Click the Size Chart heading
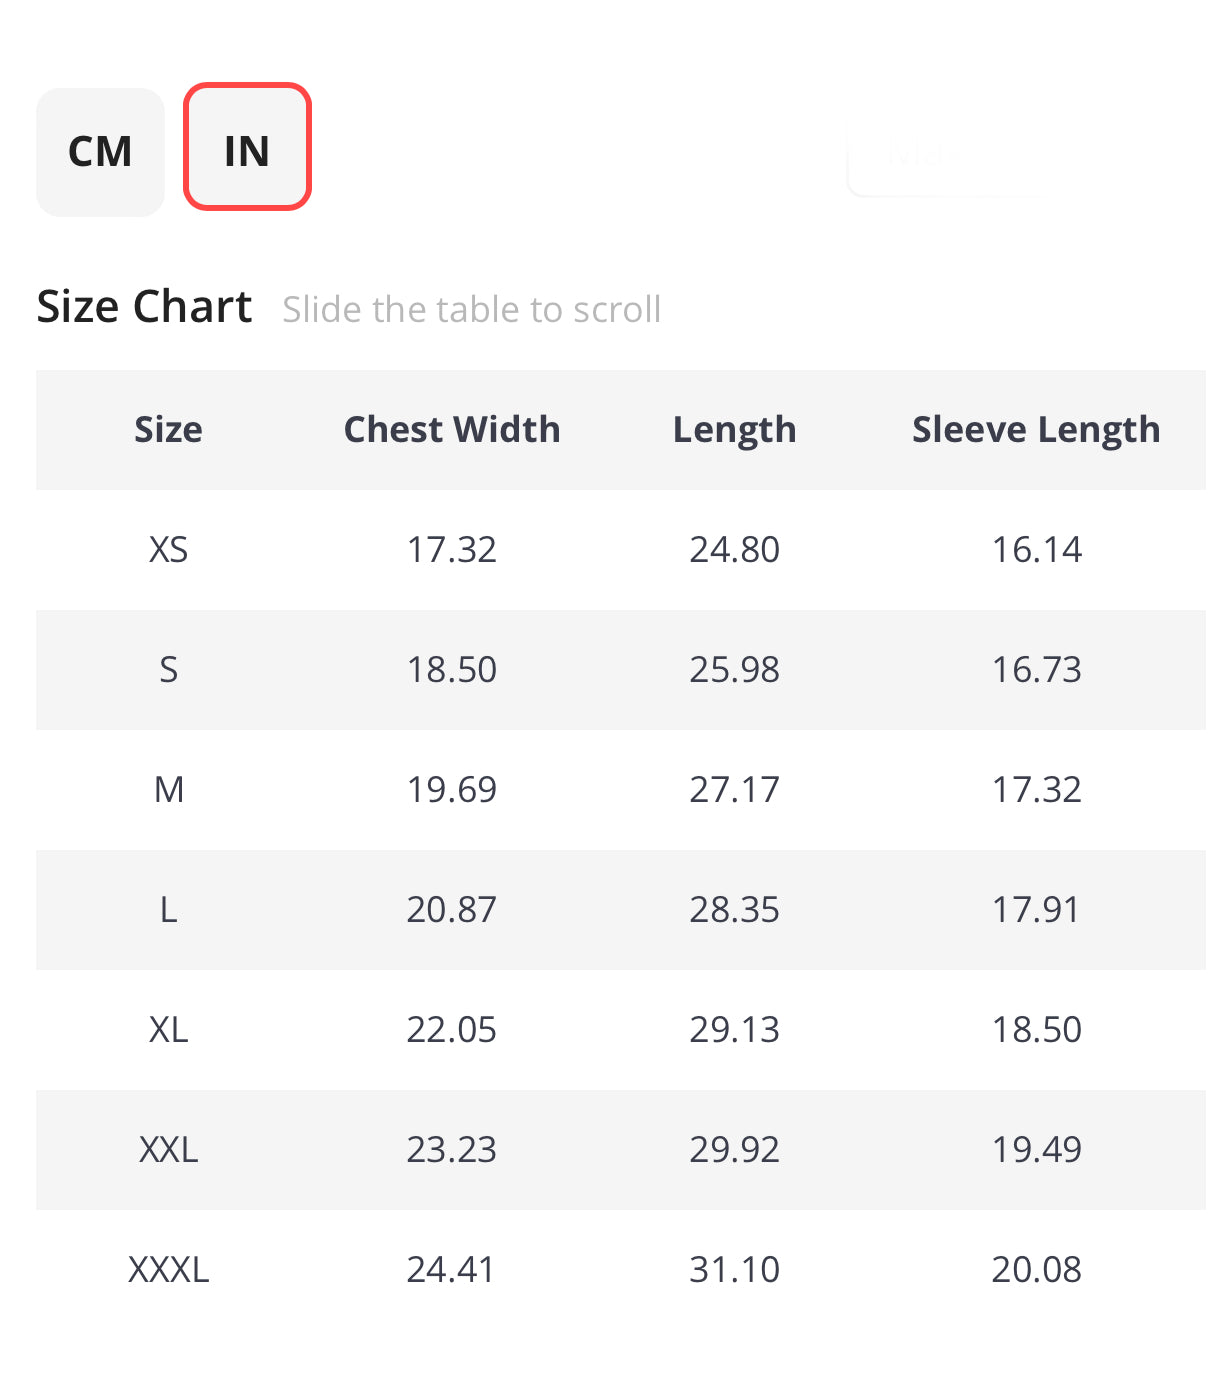 coord(144,307)
